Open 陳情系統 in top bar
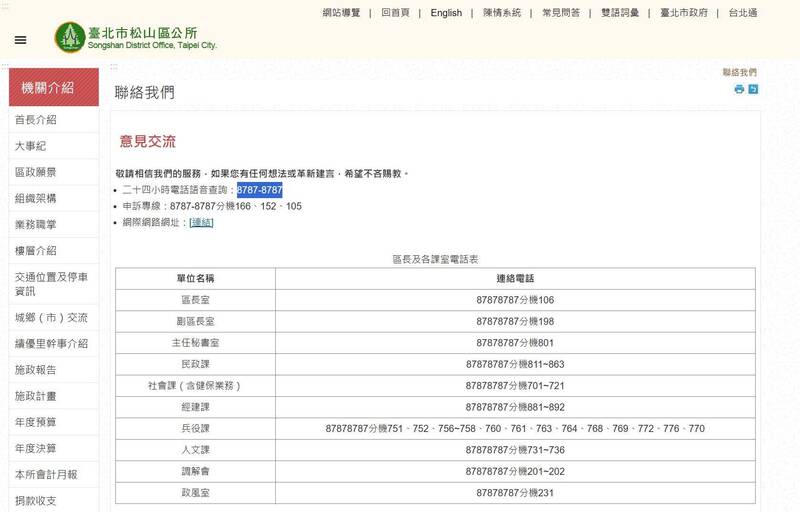 502,13
